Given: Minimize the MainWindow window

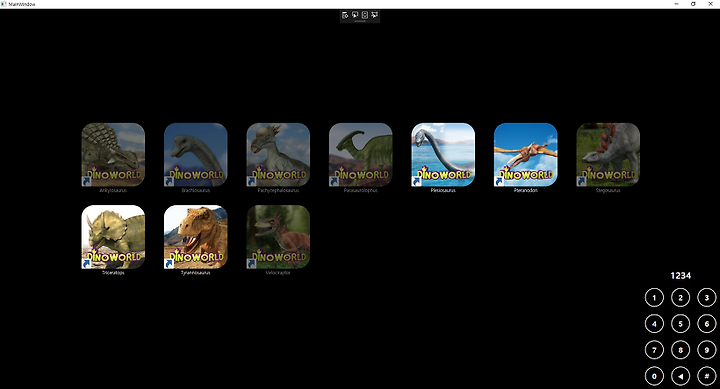Looking at the screenshot, I should tap(676, 4).
